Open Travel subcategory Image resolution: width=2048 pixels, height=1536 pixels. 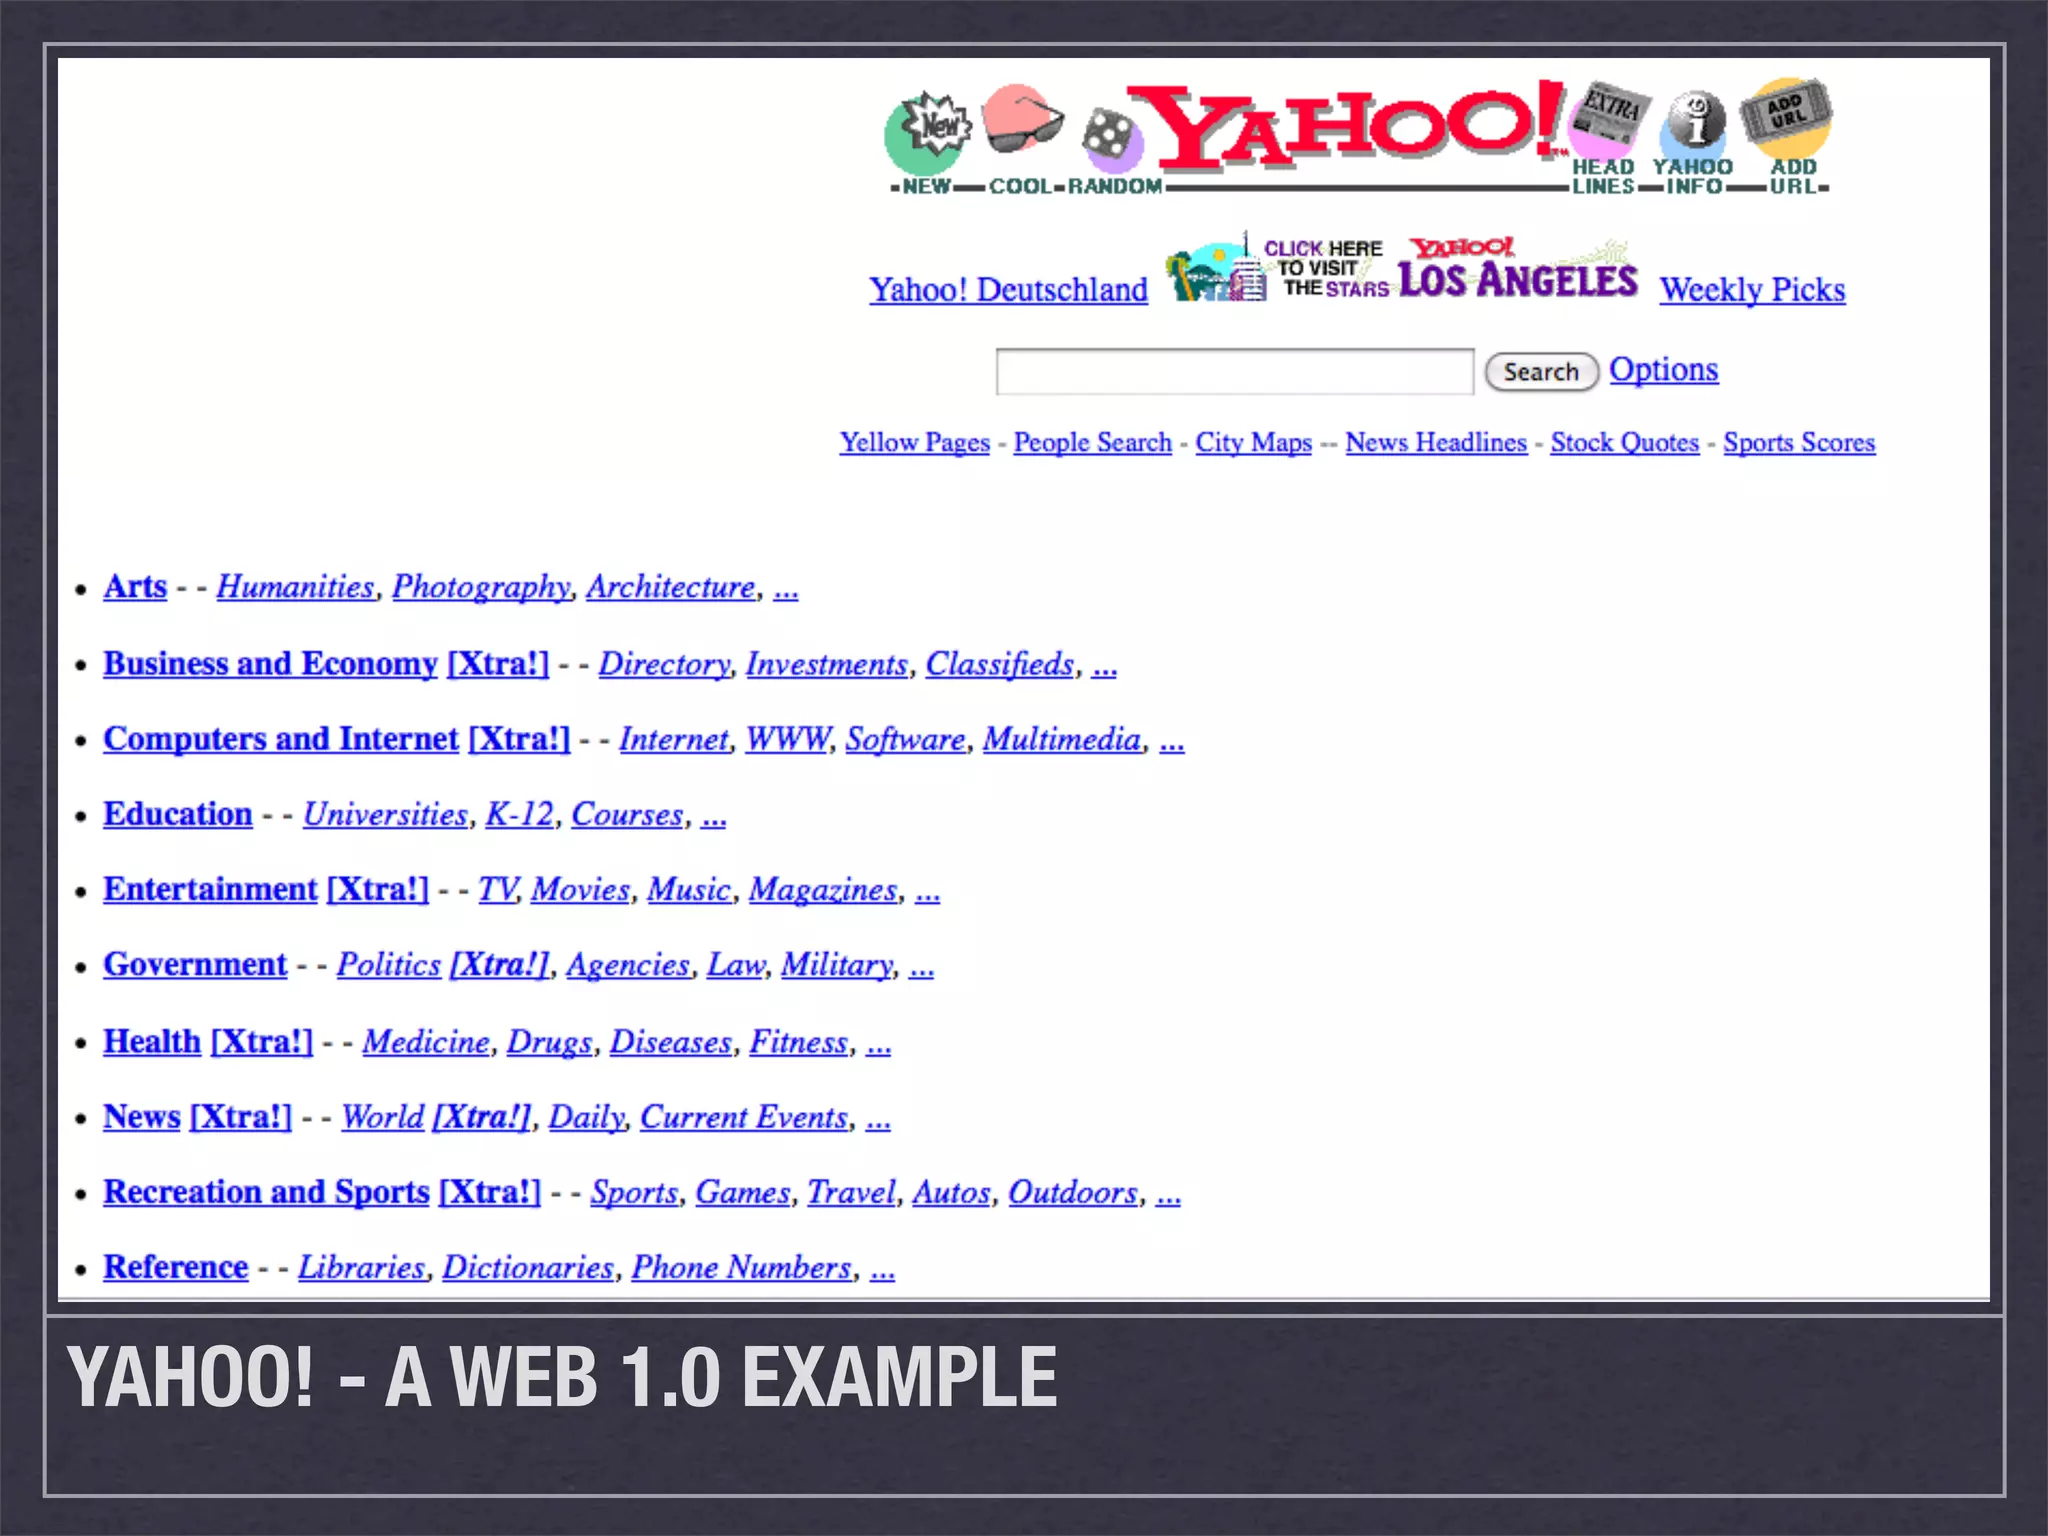(851, 1193)
